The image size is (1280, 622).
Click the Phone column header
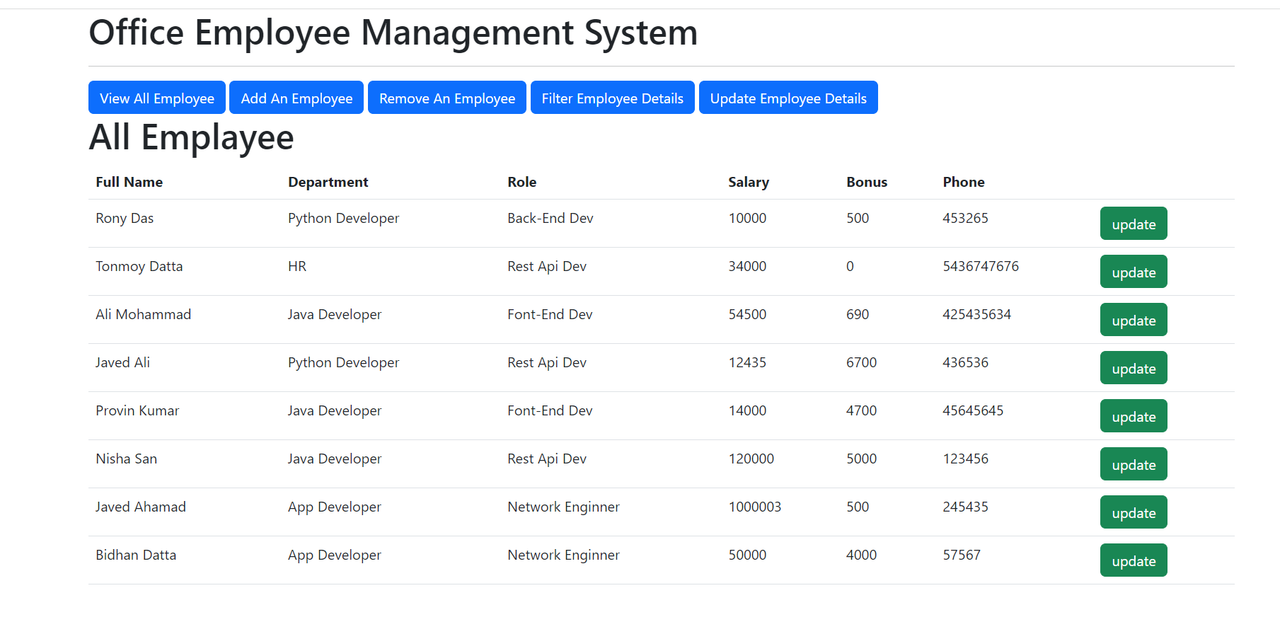[963, 182]
